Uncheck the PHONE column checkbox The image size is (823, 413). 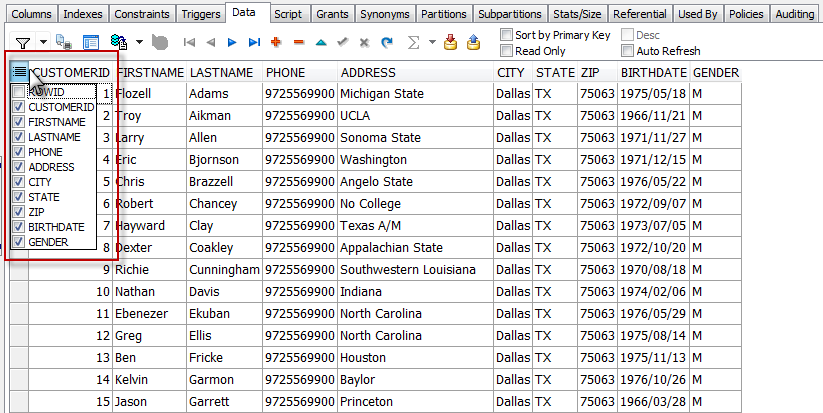tap(19, 152)
